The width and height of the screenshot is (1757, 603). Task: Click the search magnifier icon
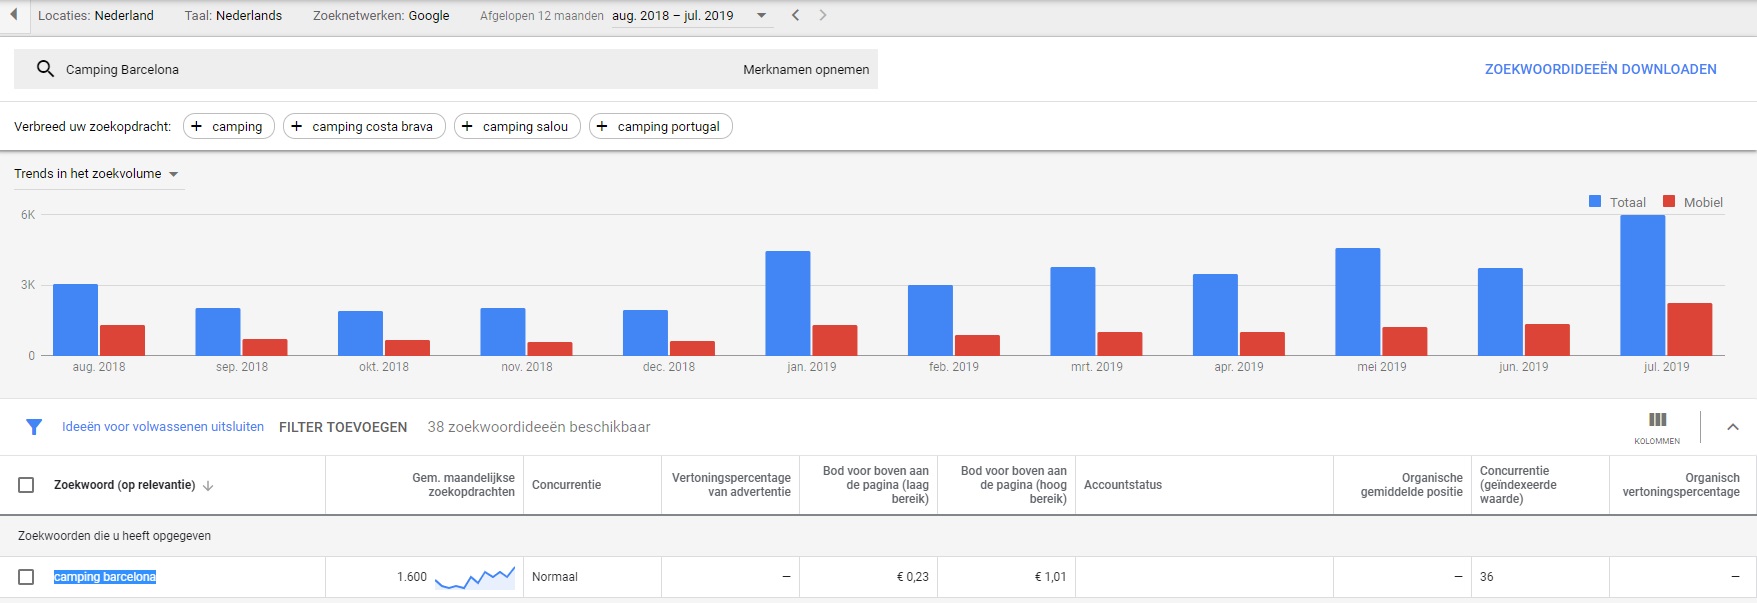45,69
